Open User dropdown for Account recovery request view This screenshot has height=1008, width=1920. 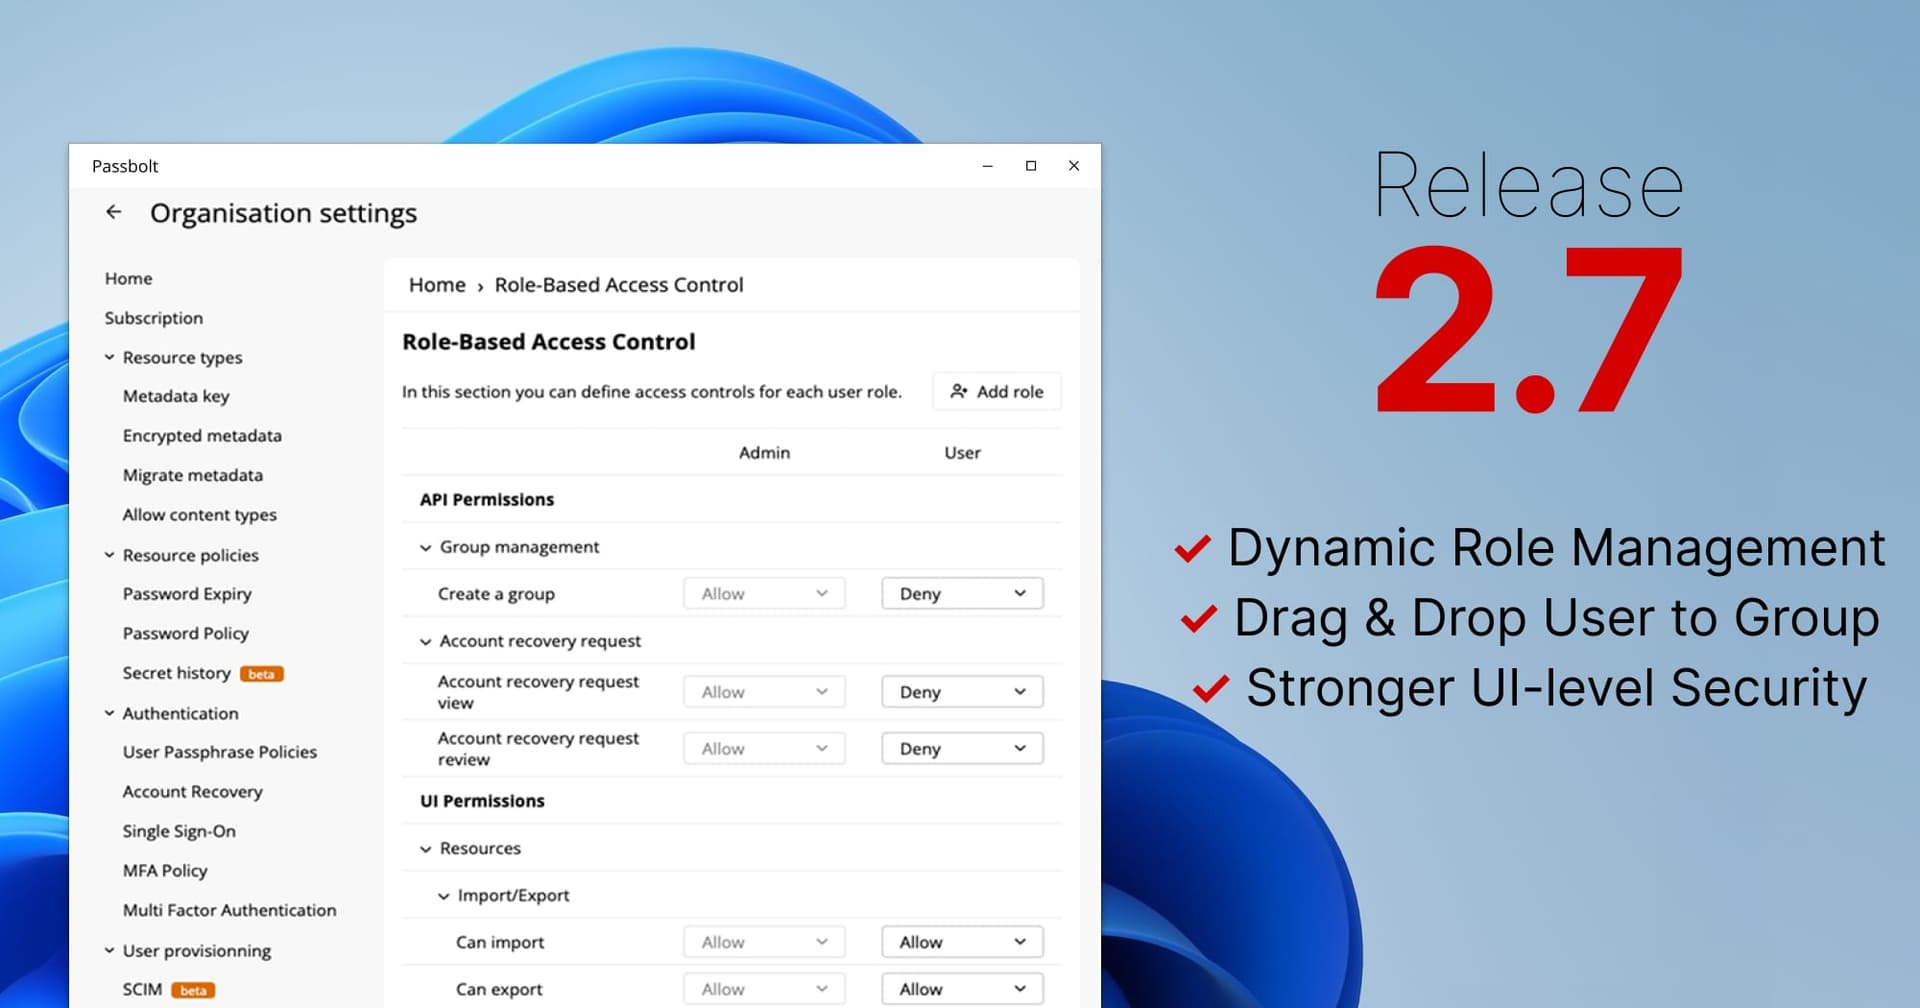click(x=962, y=691)
